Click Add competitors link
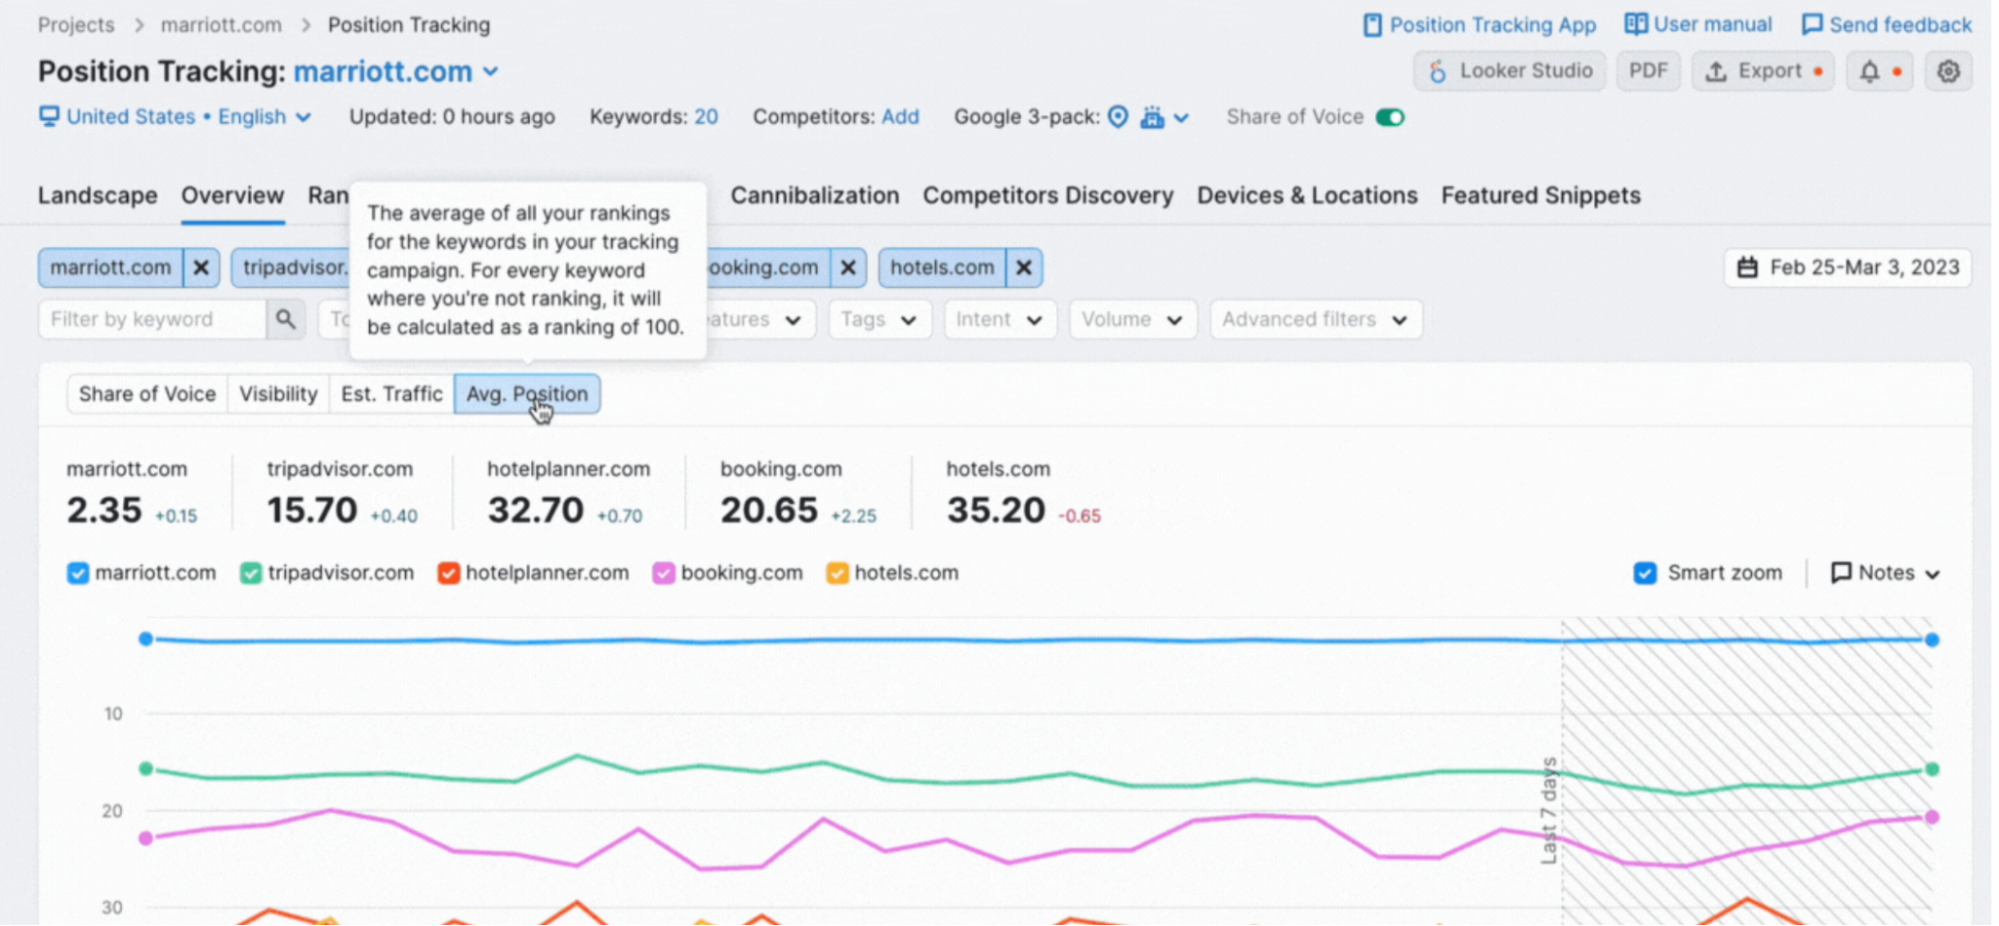The image size is (1999, 926). click(x=900, y=117)
